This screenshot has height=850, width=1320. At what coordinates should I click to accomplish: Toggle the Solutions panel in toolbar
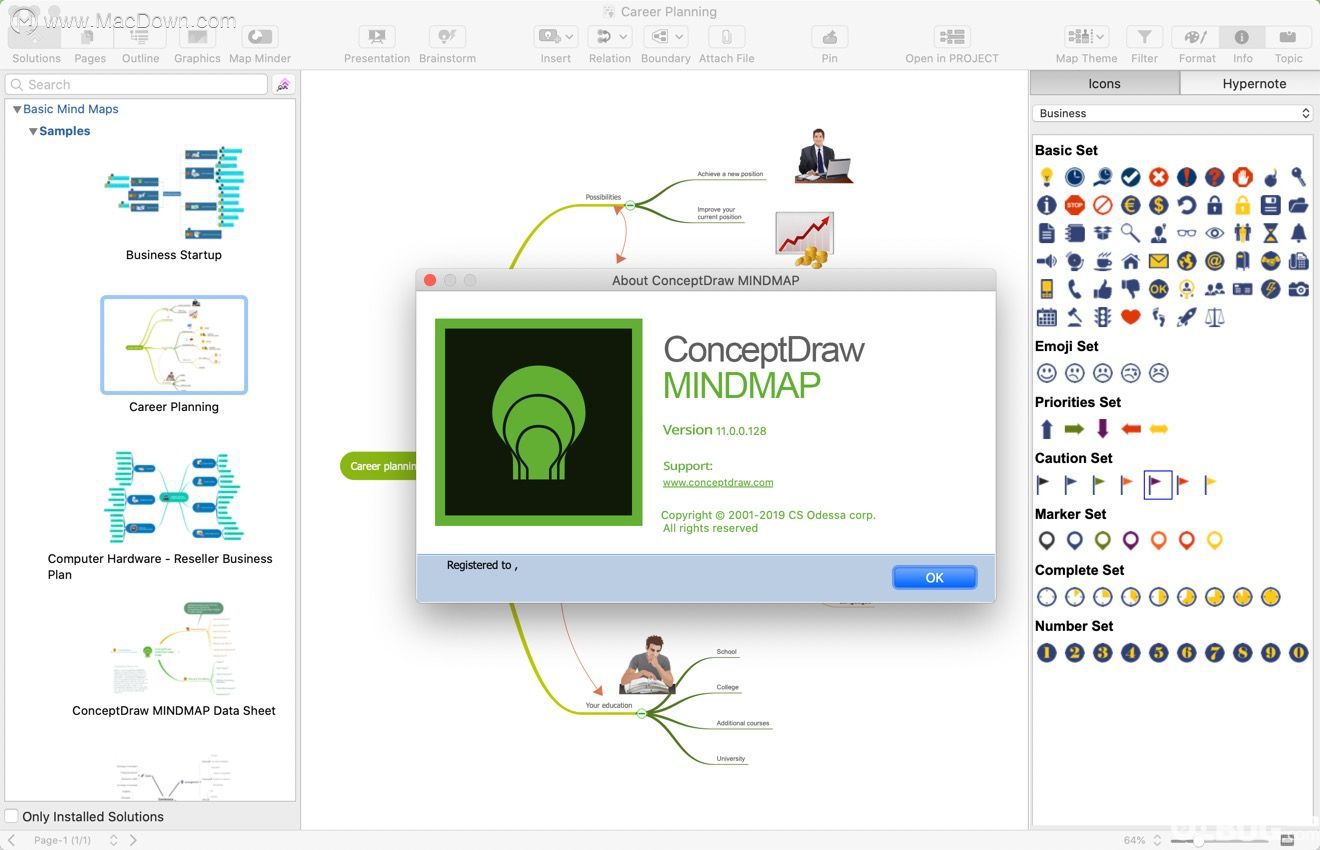point(36,37)
